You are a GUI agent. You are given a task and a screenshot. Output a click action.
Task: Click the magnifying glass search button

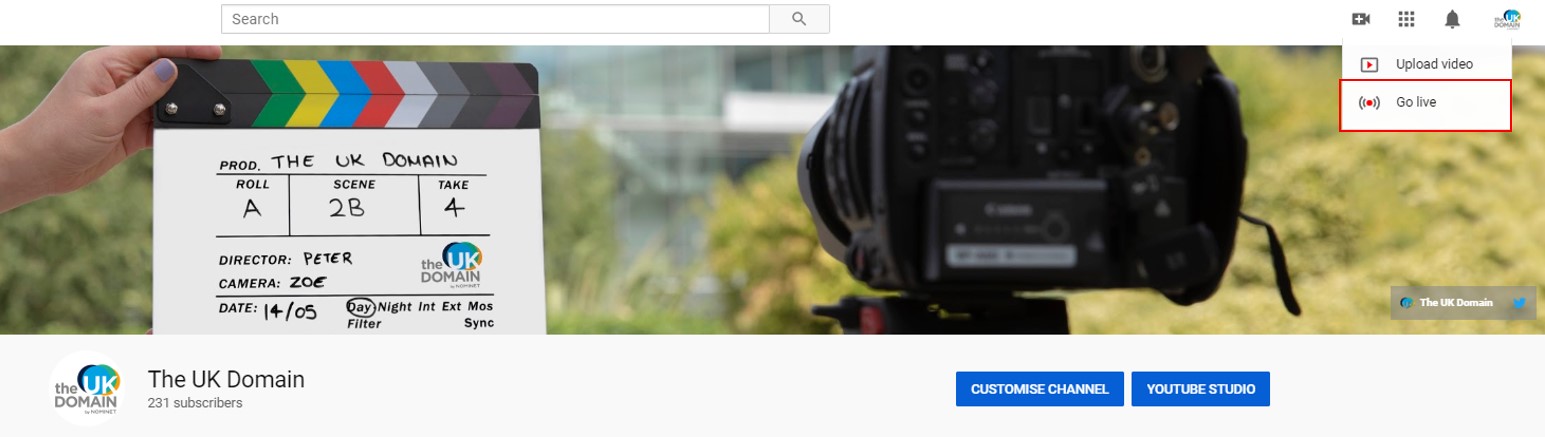point(799,19)
